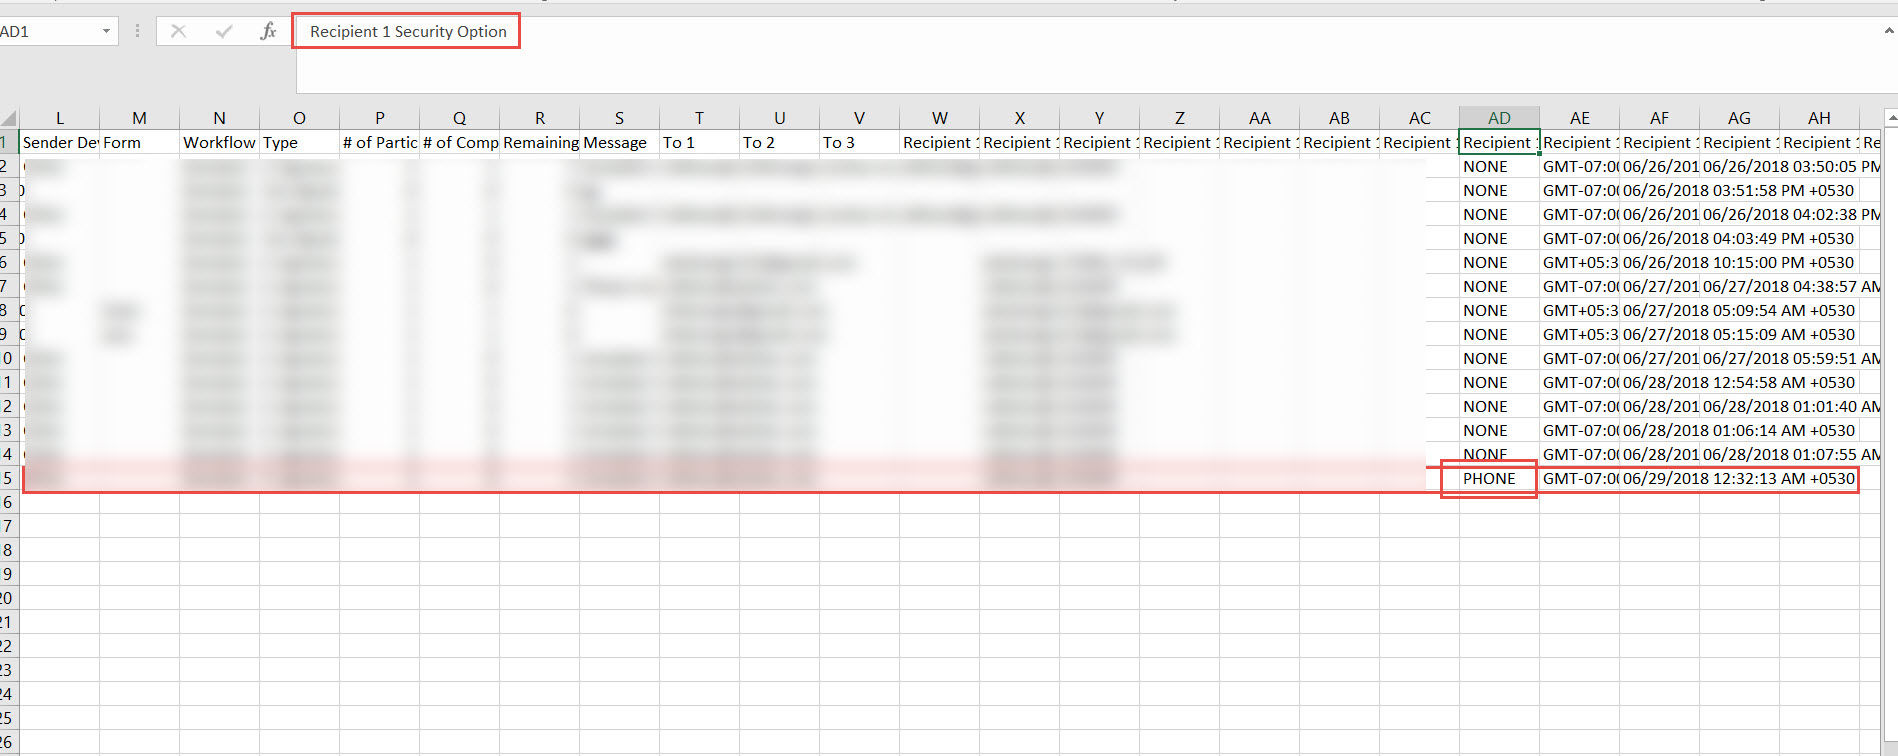Select column T header
Image resolution: width=1898 pixels, height=756 pixels.
[x=699, y=118]
